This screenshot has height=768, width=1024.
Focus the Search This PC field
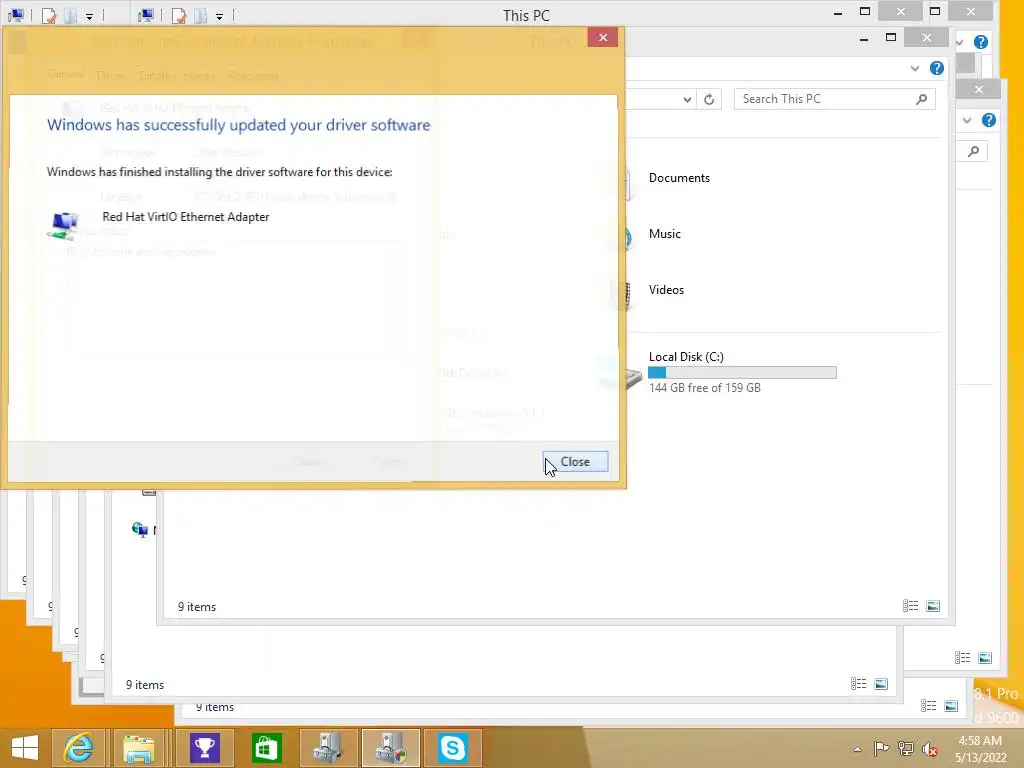[x=834, y=99]
